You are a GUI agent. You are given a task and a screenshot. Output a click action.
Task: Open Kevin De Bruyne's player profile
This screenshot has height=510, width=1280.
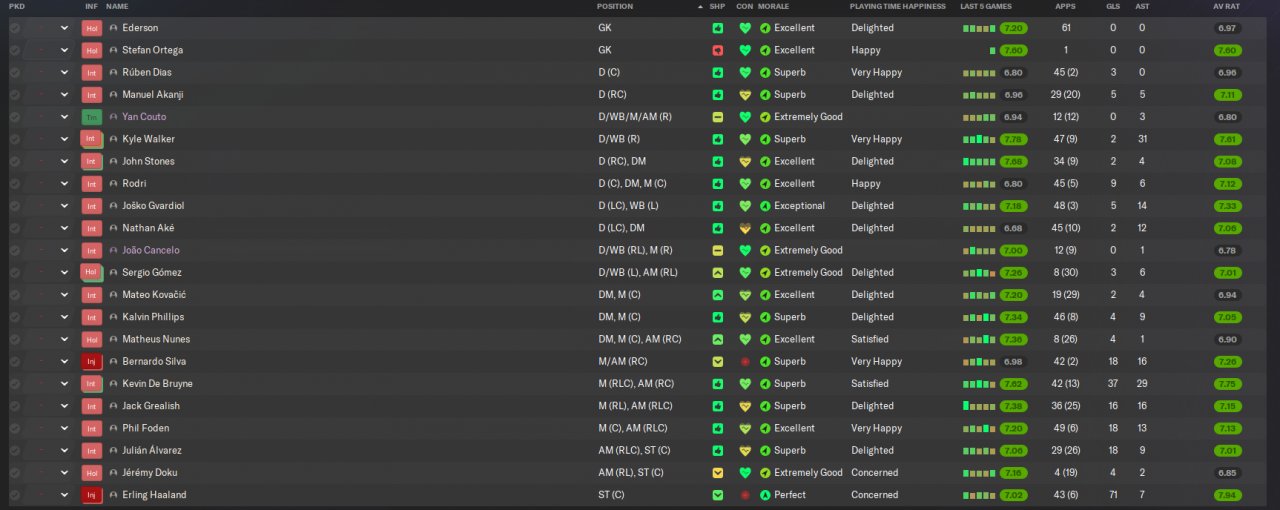(158, 384)
